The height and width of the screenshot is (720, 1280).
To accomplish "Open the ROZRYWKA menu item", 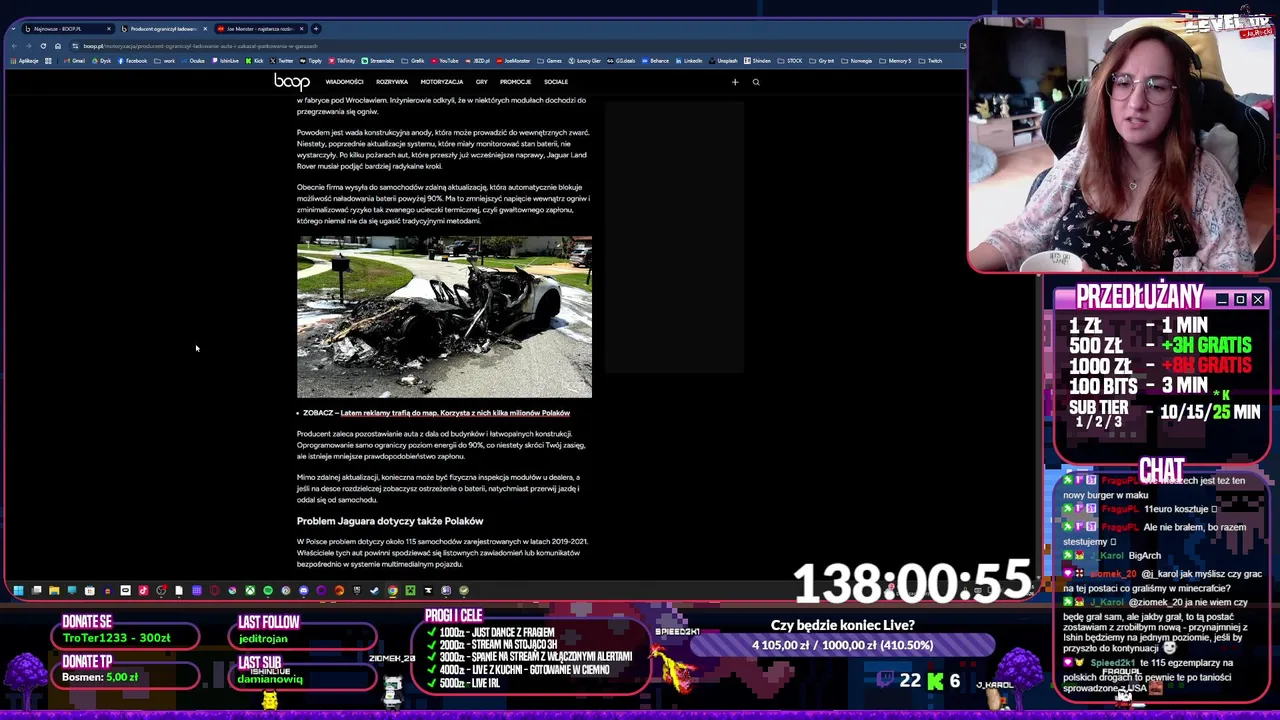I will pos(392,82).
